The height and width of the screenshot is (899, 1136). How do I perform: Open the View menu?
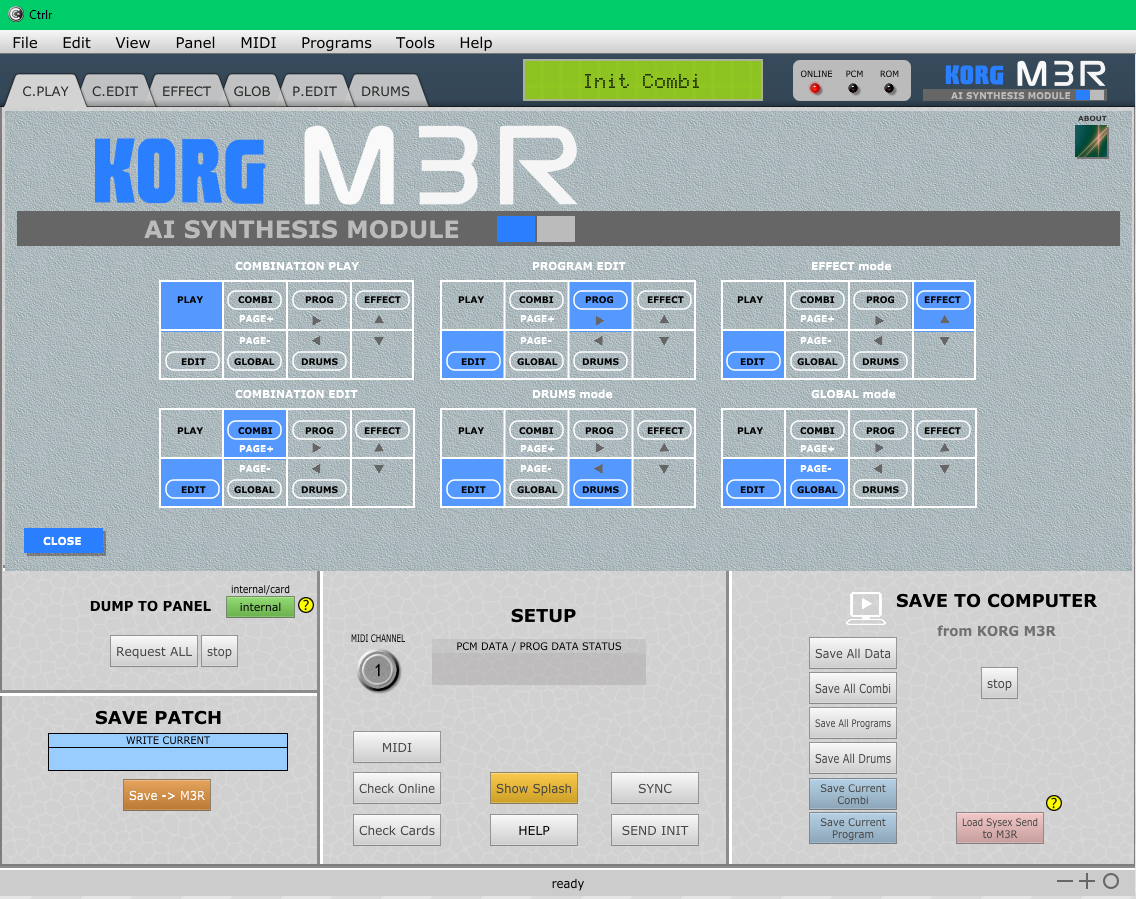(x=133, y=43)
